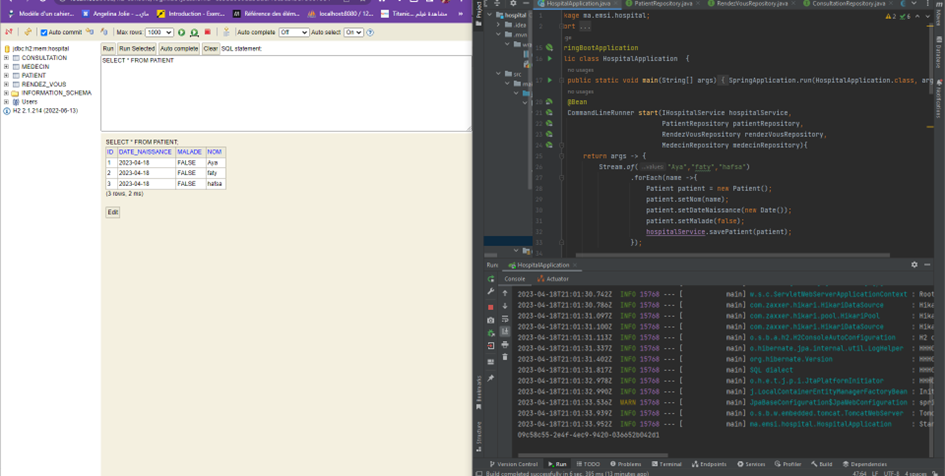Stop HospitalApplication with red stop icon
945x476 pixels.
click(491, 307)
